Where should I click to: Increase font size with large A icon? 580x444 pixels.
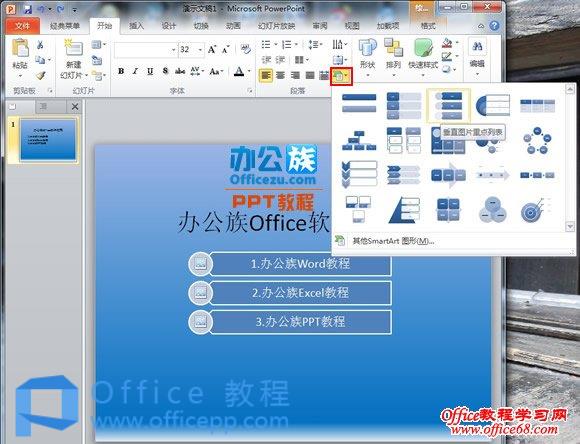pyautogui.click(x=212, y=49)
